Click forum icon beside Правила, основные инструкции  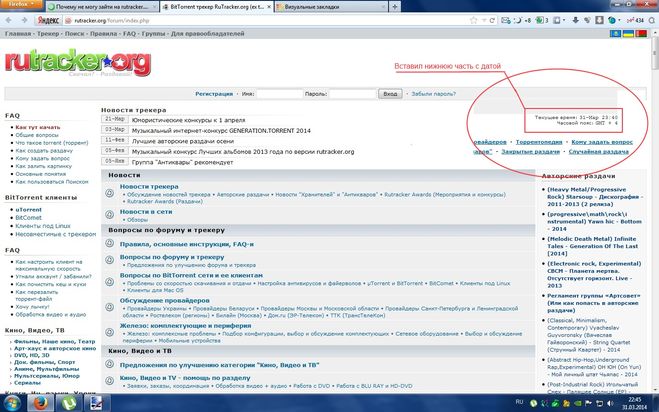tap(109, 243)
